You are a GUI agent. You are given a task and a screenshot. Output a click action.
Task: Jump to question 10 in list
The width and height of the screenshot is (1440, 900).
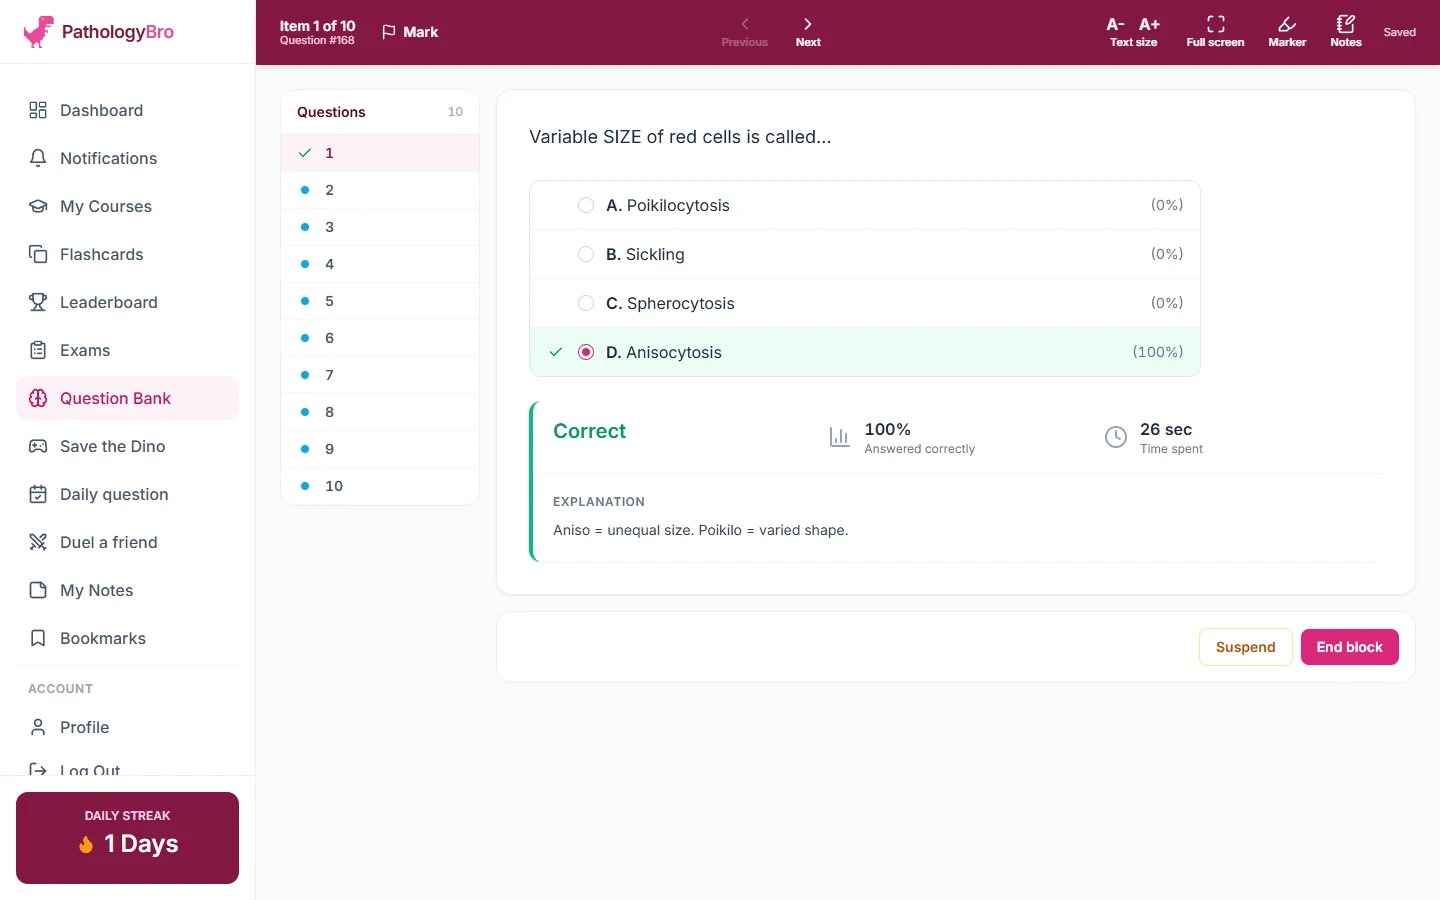(380, 486)
